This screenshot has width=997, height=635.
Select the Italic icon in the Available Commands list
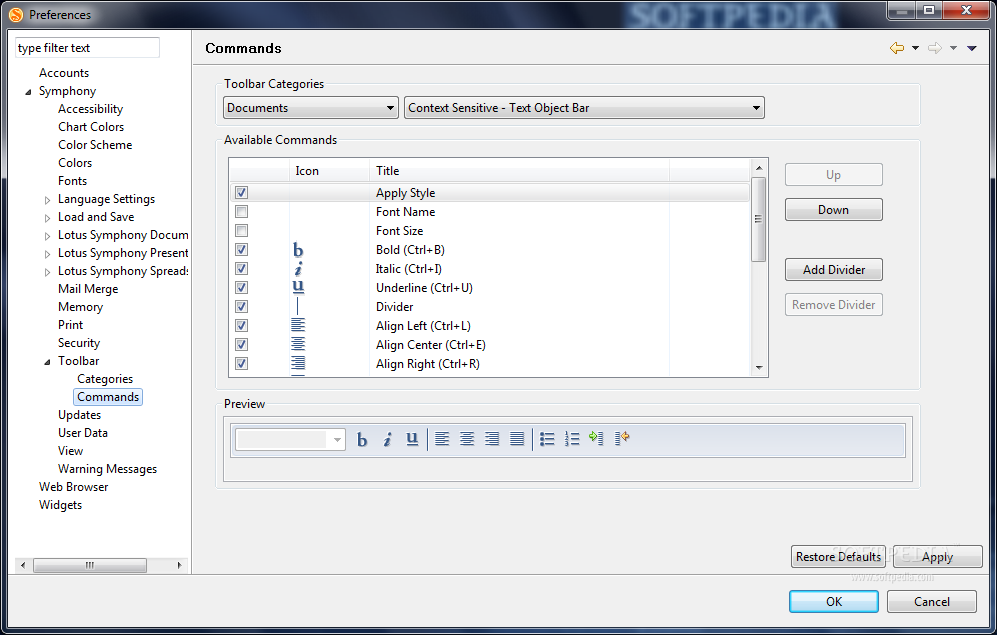point(298,269)
